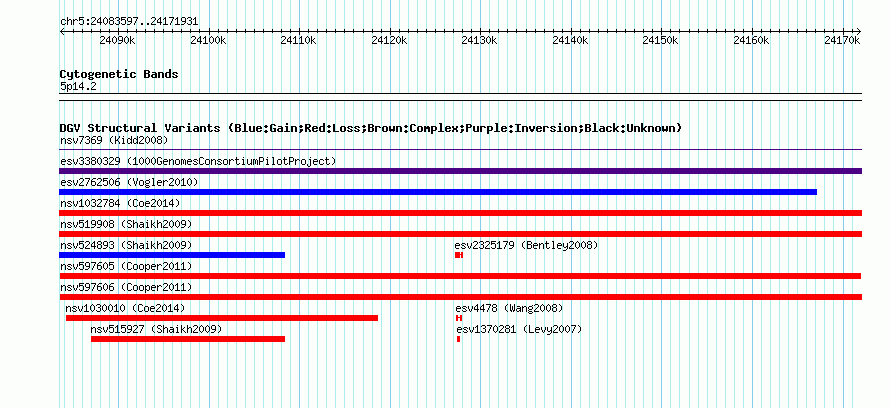This screenshot has height=408, width=890.
Task: Click the short blue nsv524893 gain bar
Action: [172, 255]
